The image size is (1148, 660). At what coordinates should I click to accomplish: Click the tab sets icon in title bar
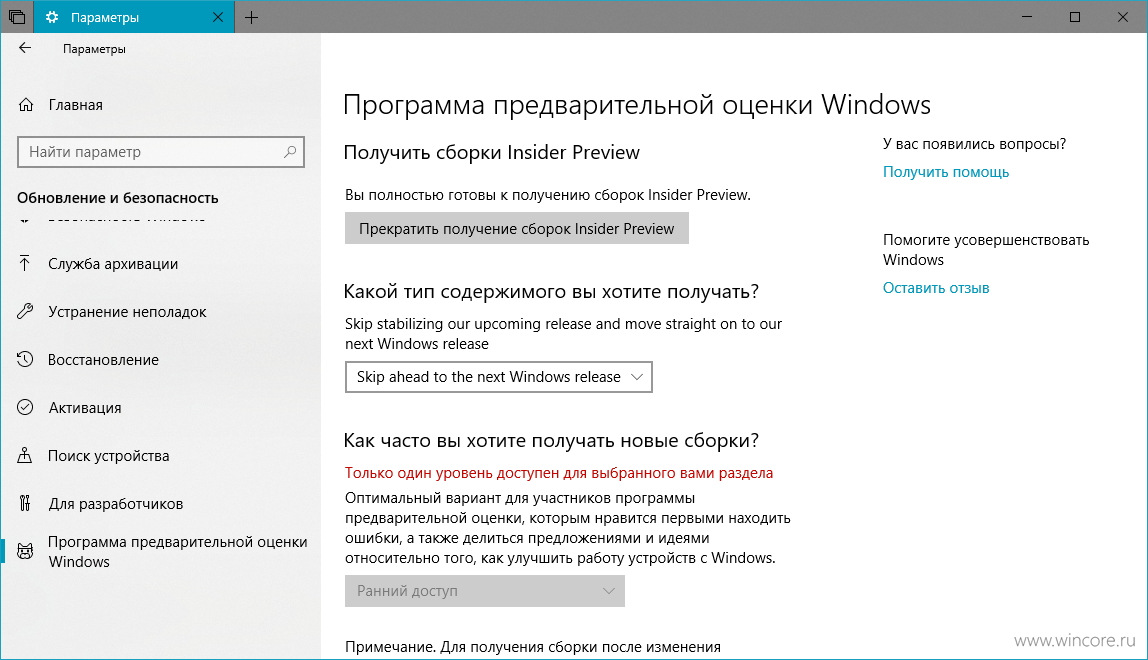(x=17, y=17)
